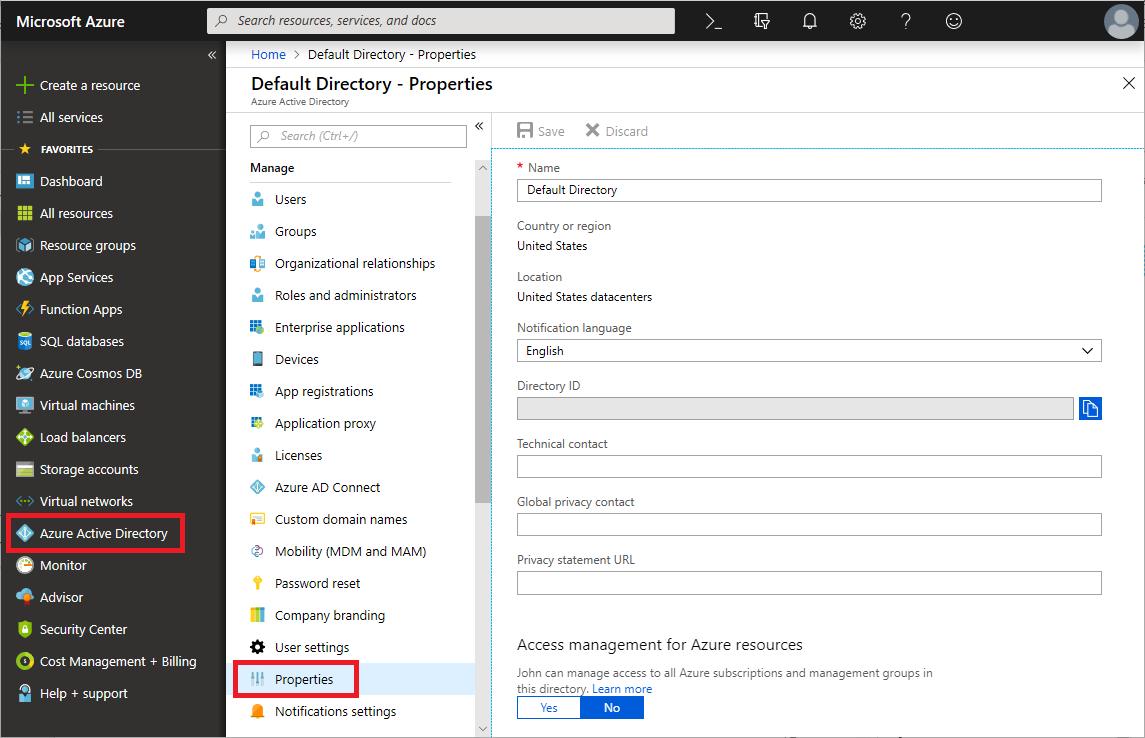Collapse the left favorites sidebar
The height and width of the screenshot is (738, 1145).
[x=212, y=55]
